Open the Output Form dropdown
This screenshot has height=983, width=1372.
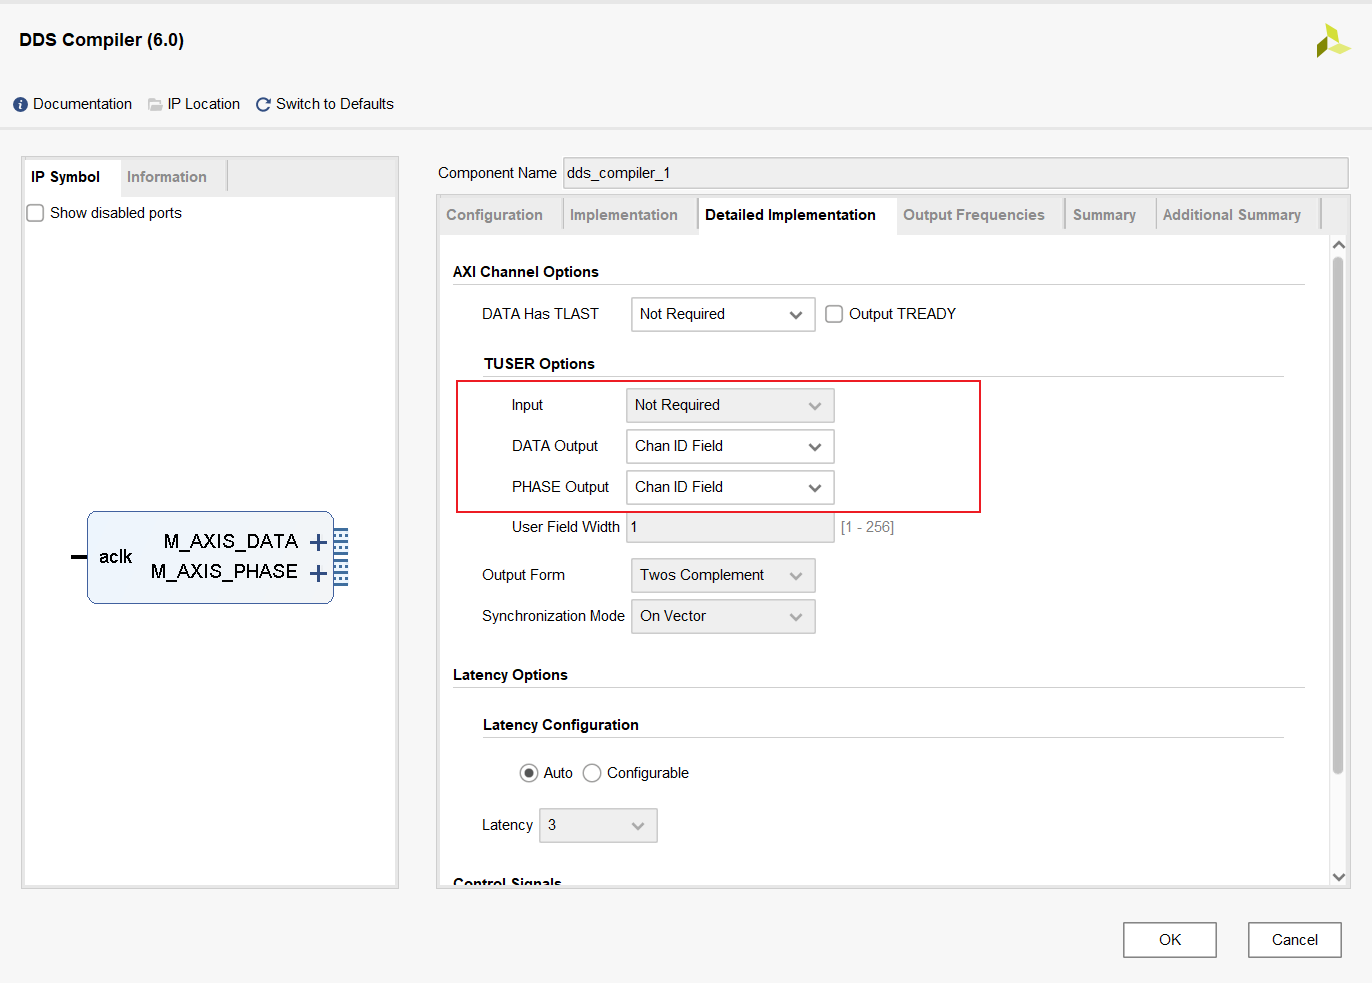pyautogui.click(x=723, y=575)
